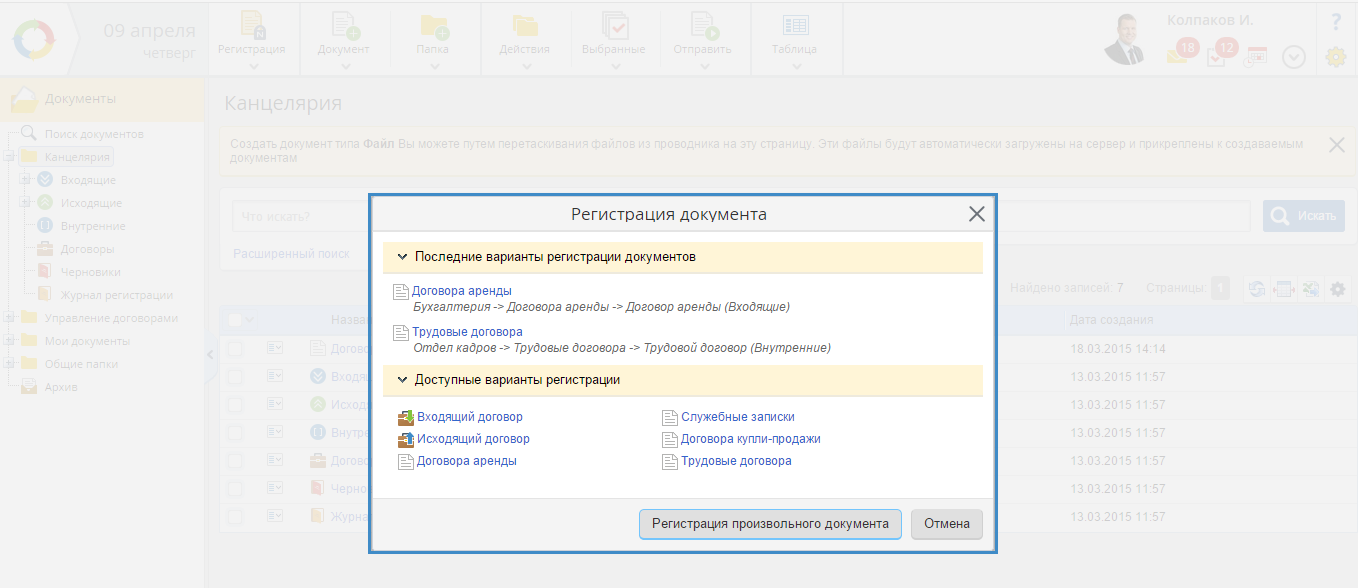Collapse Доступные варианты регистрации section
Screen dimensions: 1358x588
pyautogui.click(x=402, y=380)
